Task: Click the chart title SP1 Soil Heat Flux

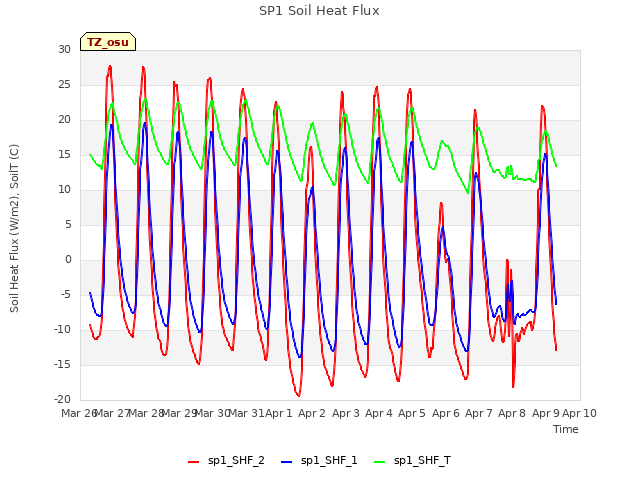Action: pyautogui.click(x=319, y=11)
